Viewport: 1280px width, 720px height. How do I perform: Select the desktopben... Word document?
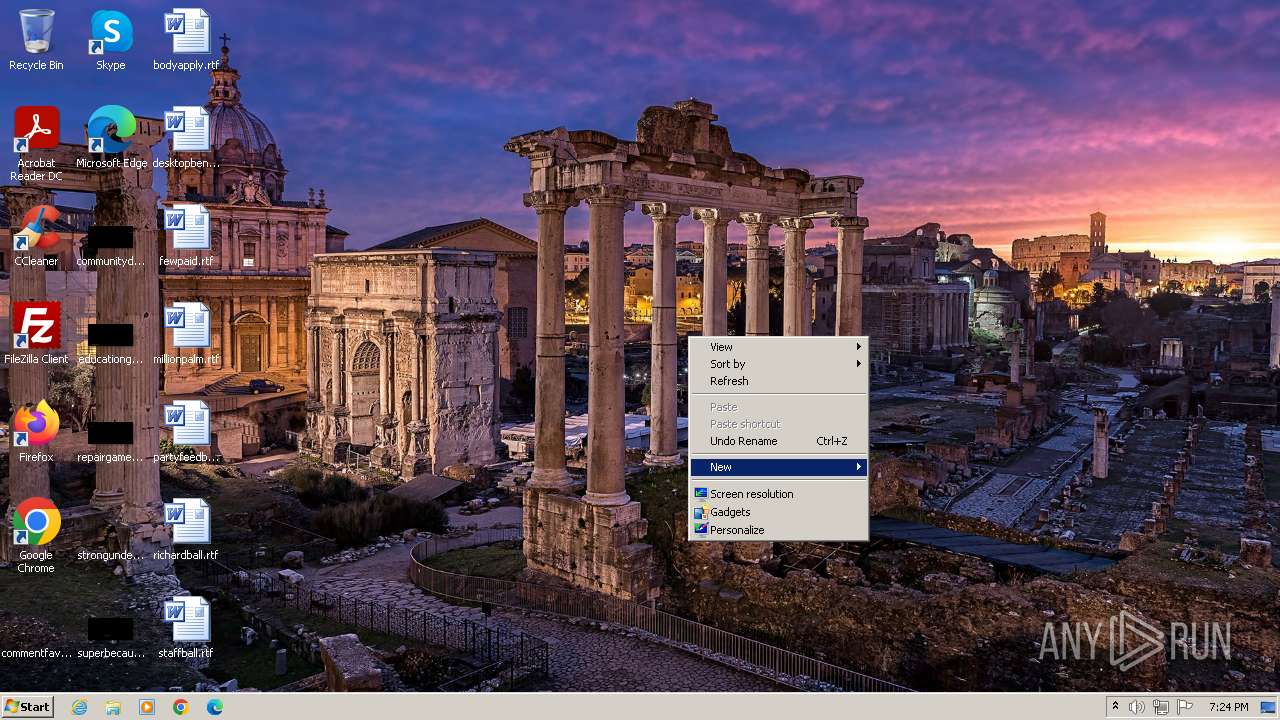point(186,138)
